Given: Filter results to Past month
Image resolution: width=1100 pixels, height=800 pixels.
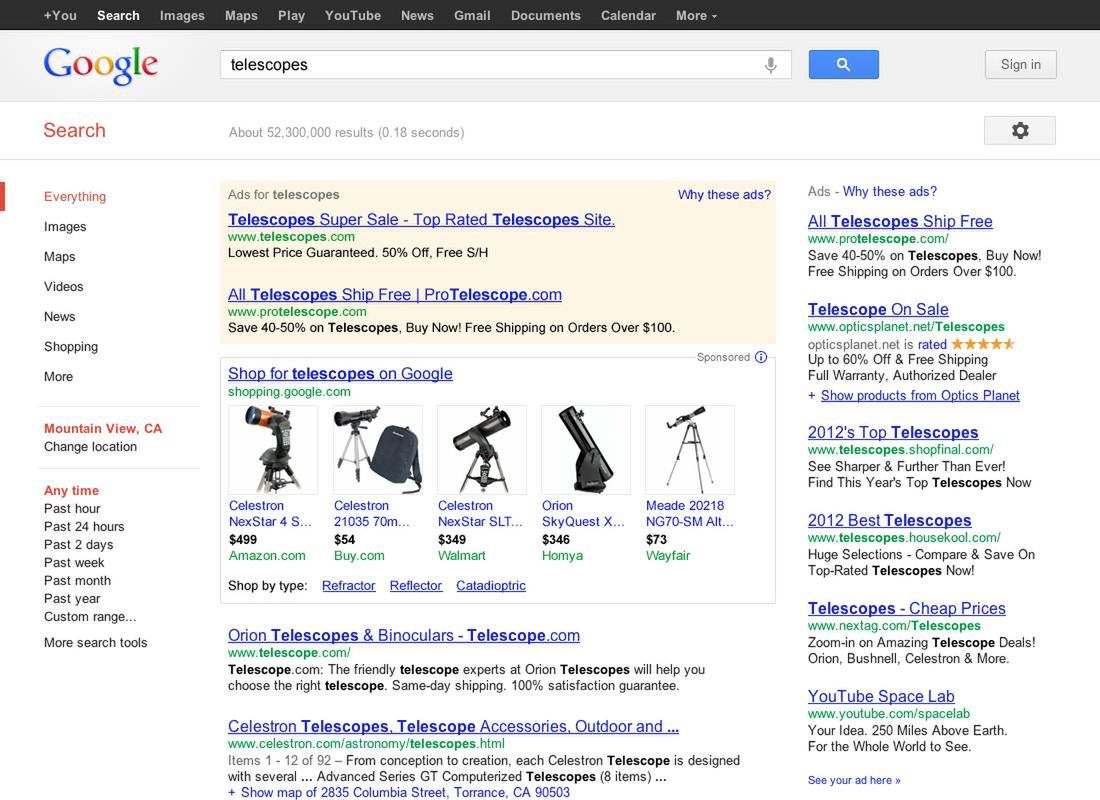Looking at the screenshot, I should [77, 580].
